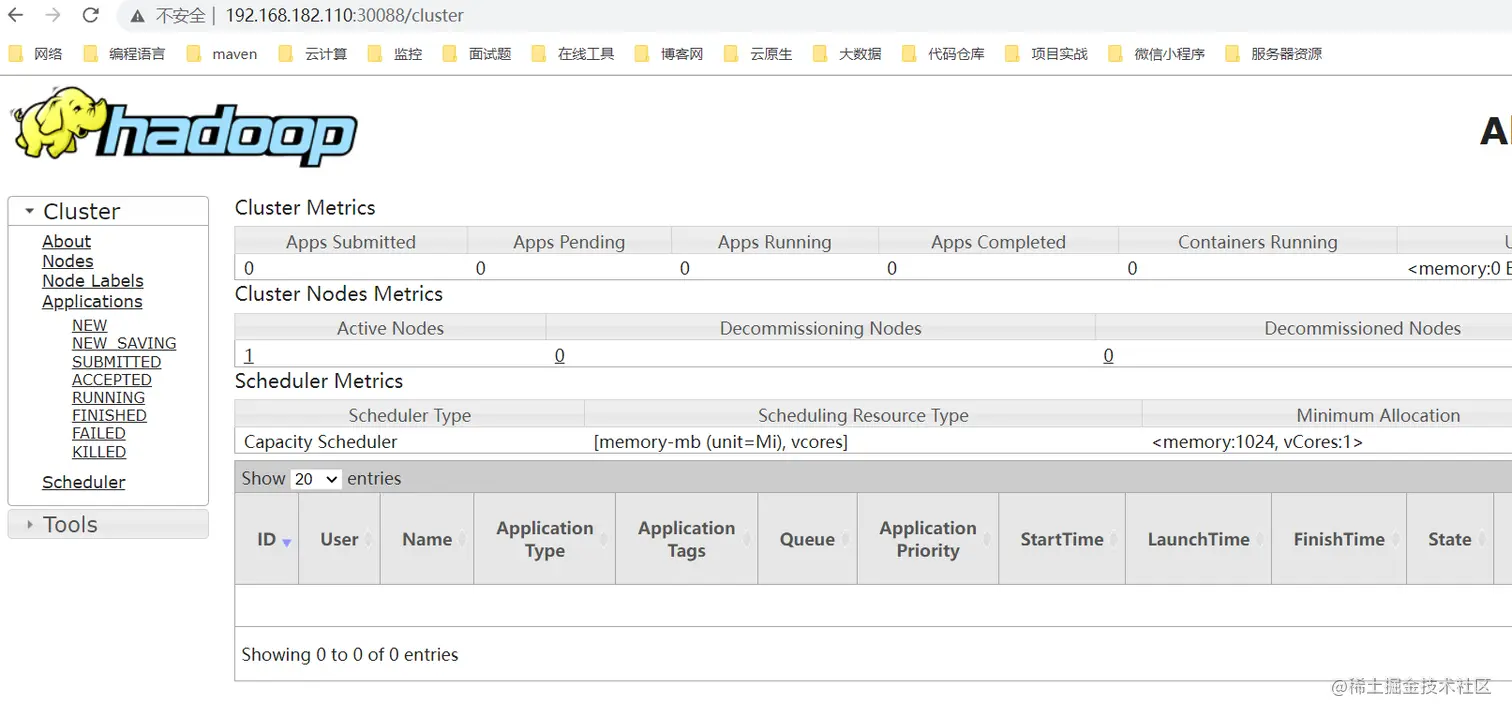Open the Show entries count dropdown
1512x717 pixels.
pos(316,479)
